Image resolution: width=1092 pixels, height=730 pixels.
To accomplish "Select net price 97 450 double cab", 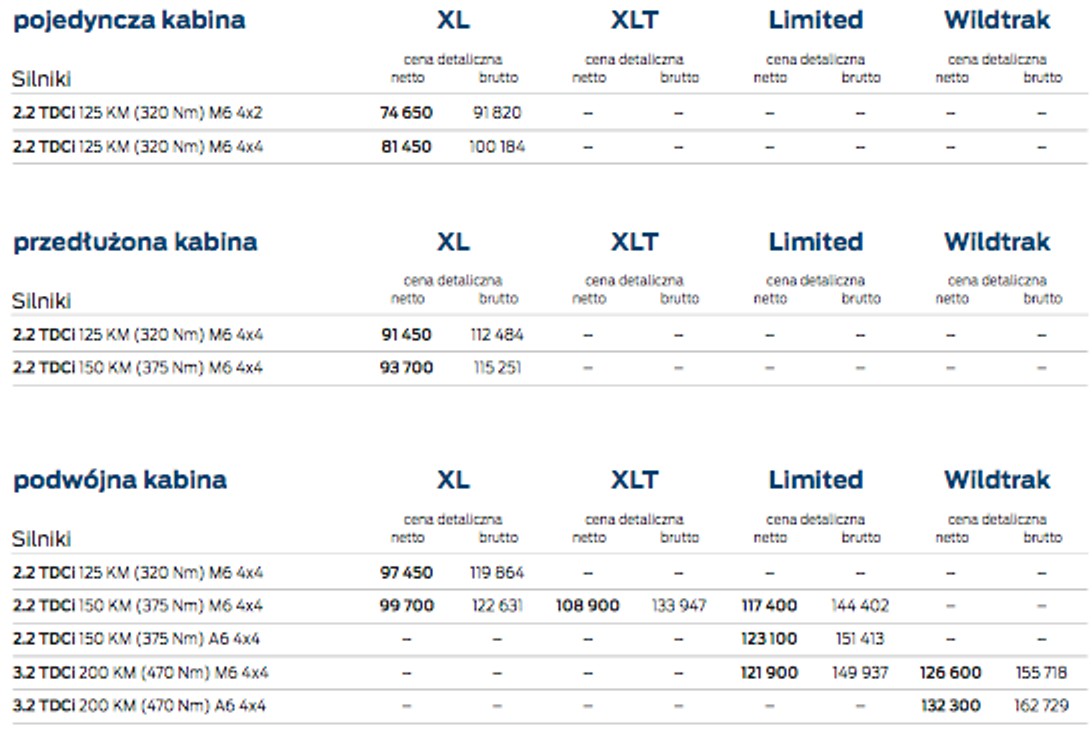I will click(406, 573).
